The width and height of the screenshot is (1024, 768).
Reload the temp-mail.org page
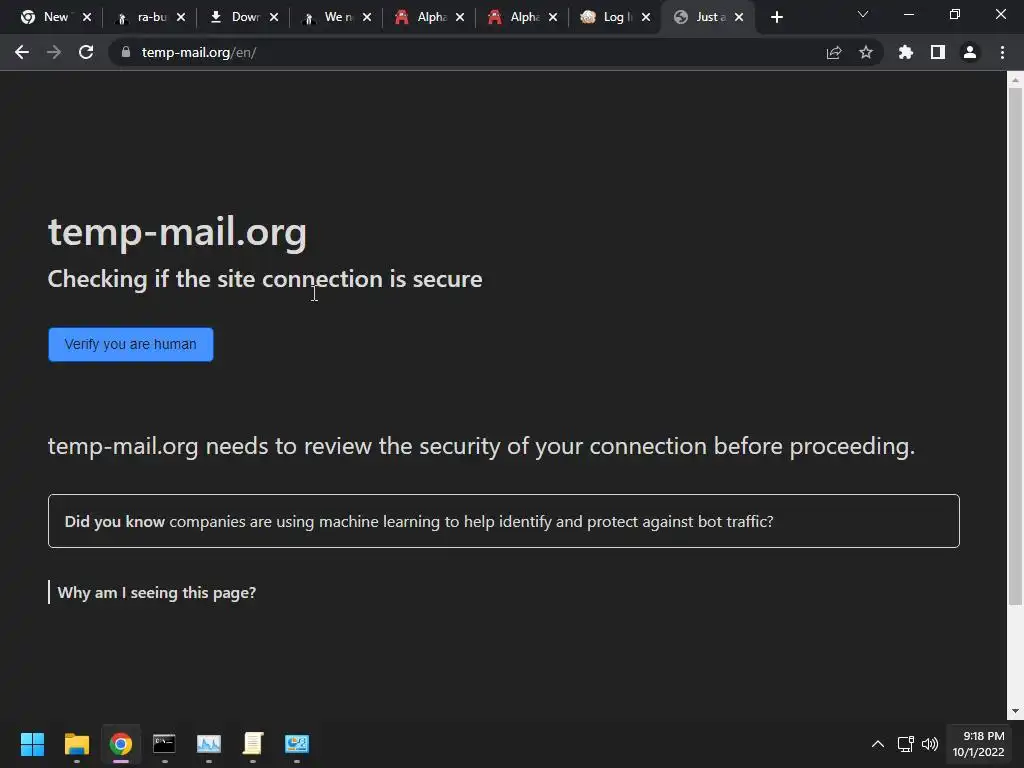click(x=86, y=52)
